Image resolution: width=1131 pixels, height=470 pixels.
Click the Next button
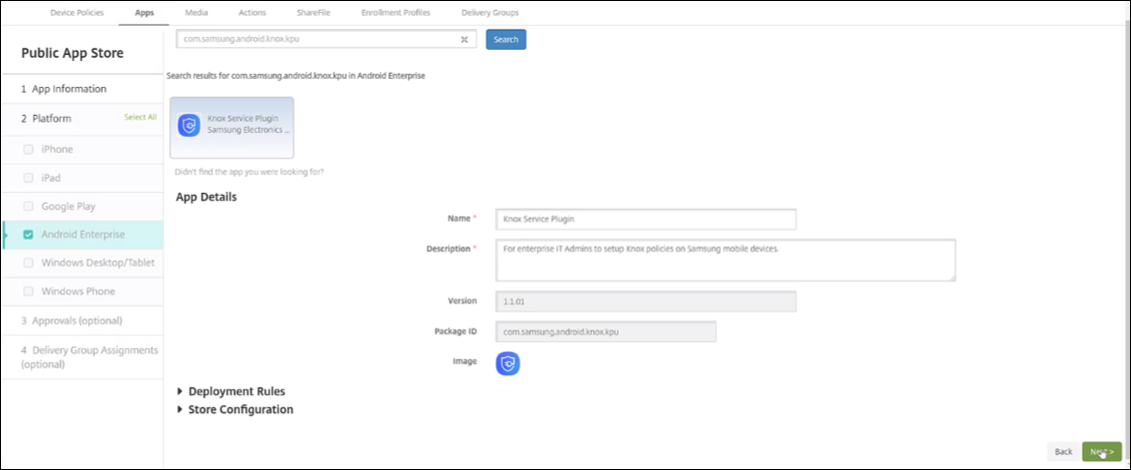pos(1101,451)
